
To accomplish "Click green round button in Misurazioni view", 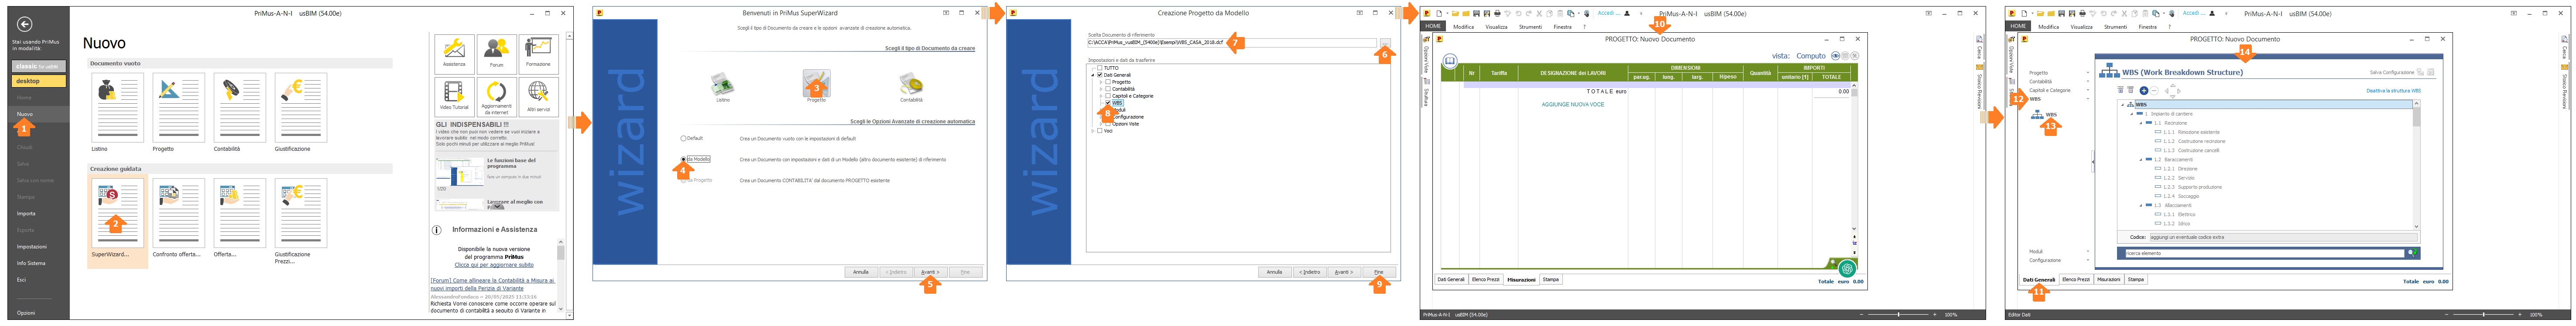I will click(x=1847, y=268).
